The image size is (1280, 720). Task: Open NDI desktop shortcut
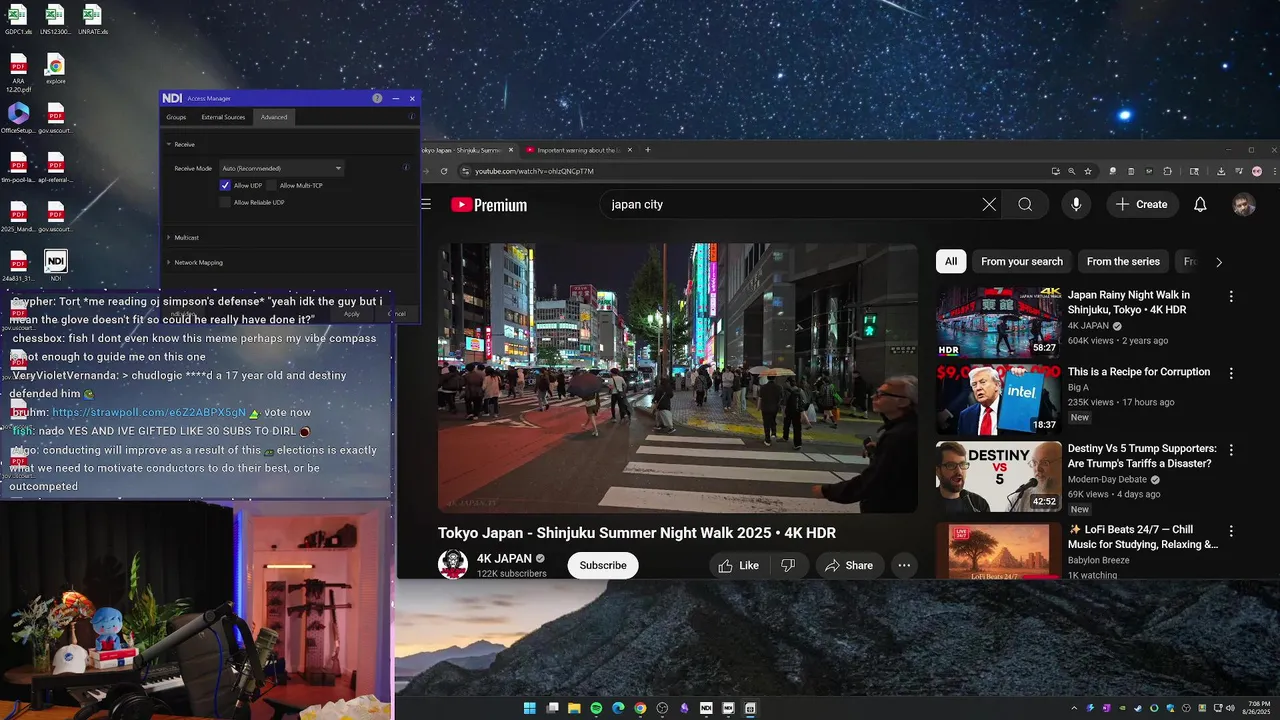tap(56, 265)
